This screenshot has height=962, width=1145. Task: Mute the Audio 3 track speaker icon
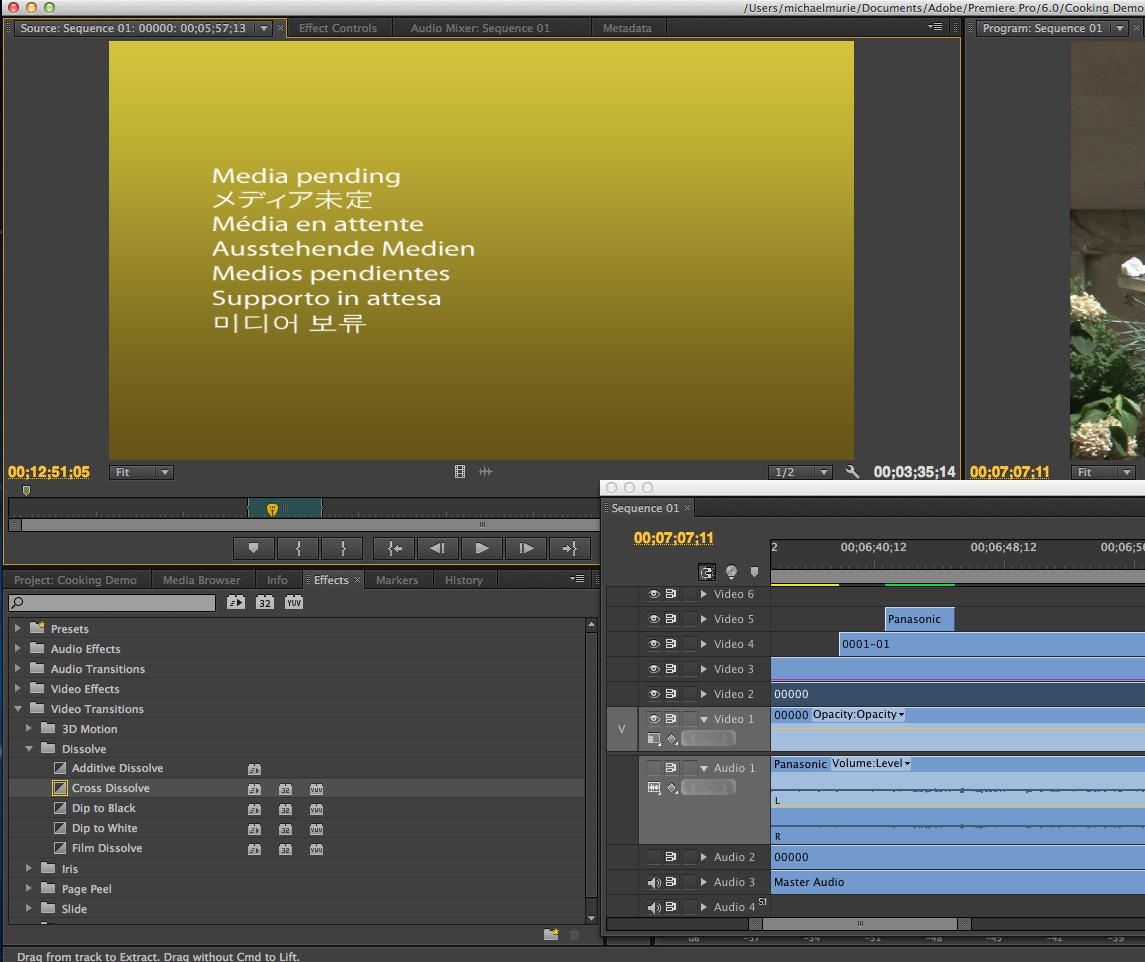655,882
